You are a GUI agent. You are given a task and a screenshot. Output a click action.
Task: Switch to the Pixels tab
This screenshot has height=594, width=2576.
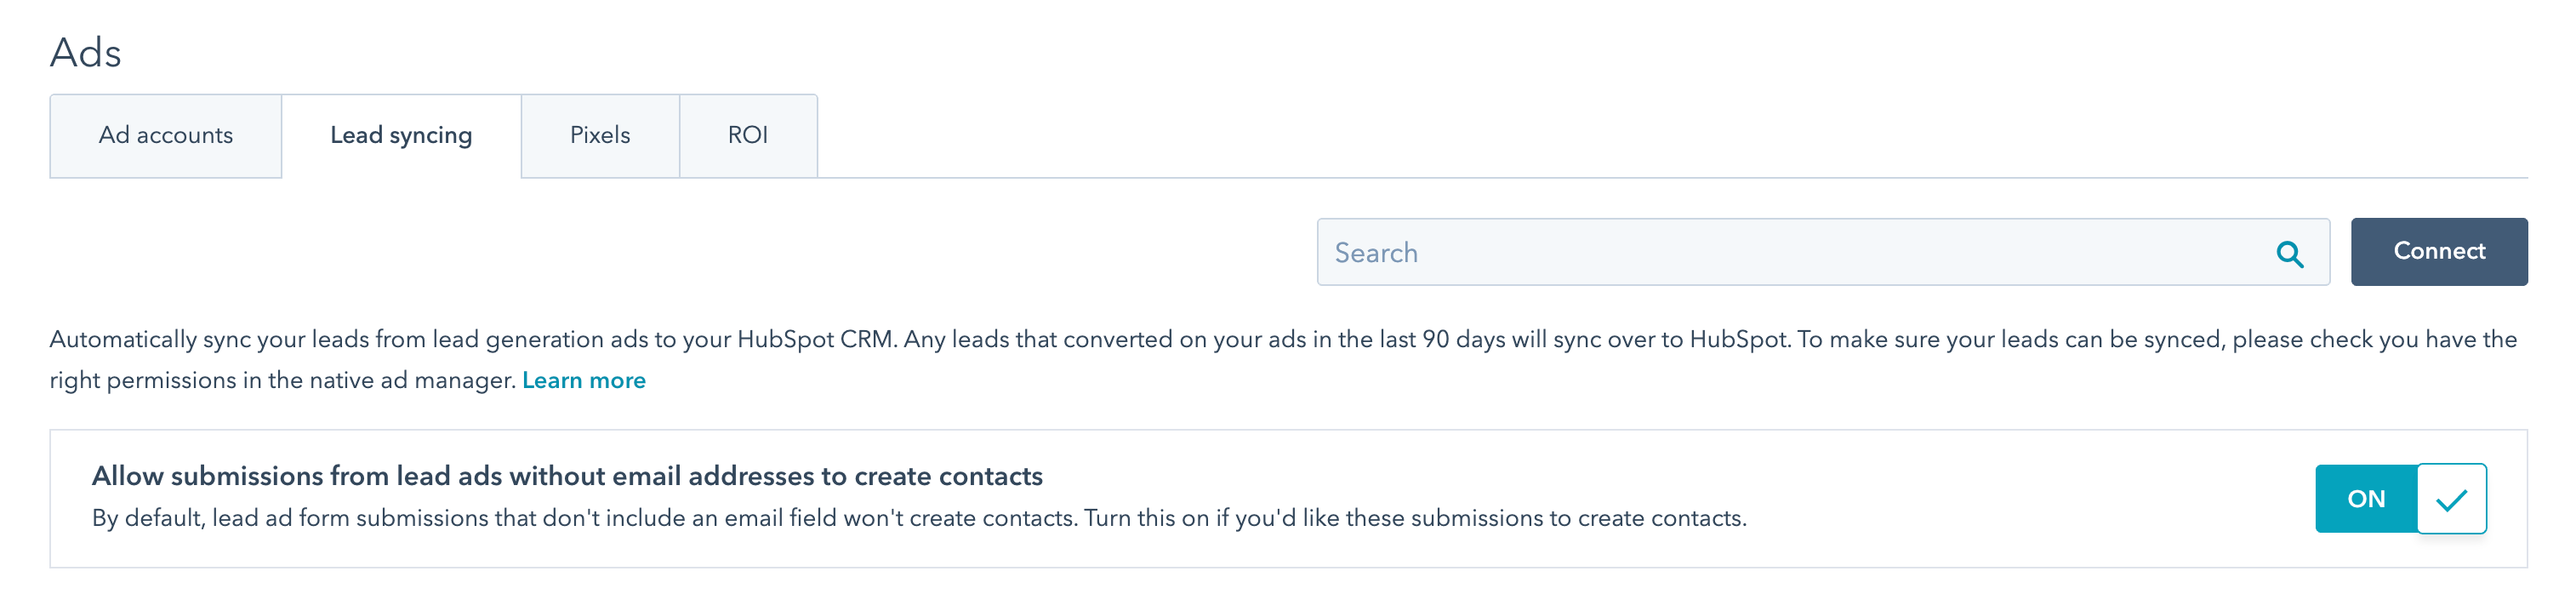pos(600,136)
